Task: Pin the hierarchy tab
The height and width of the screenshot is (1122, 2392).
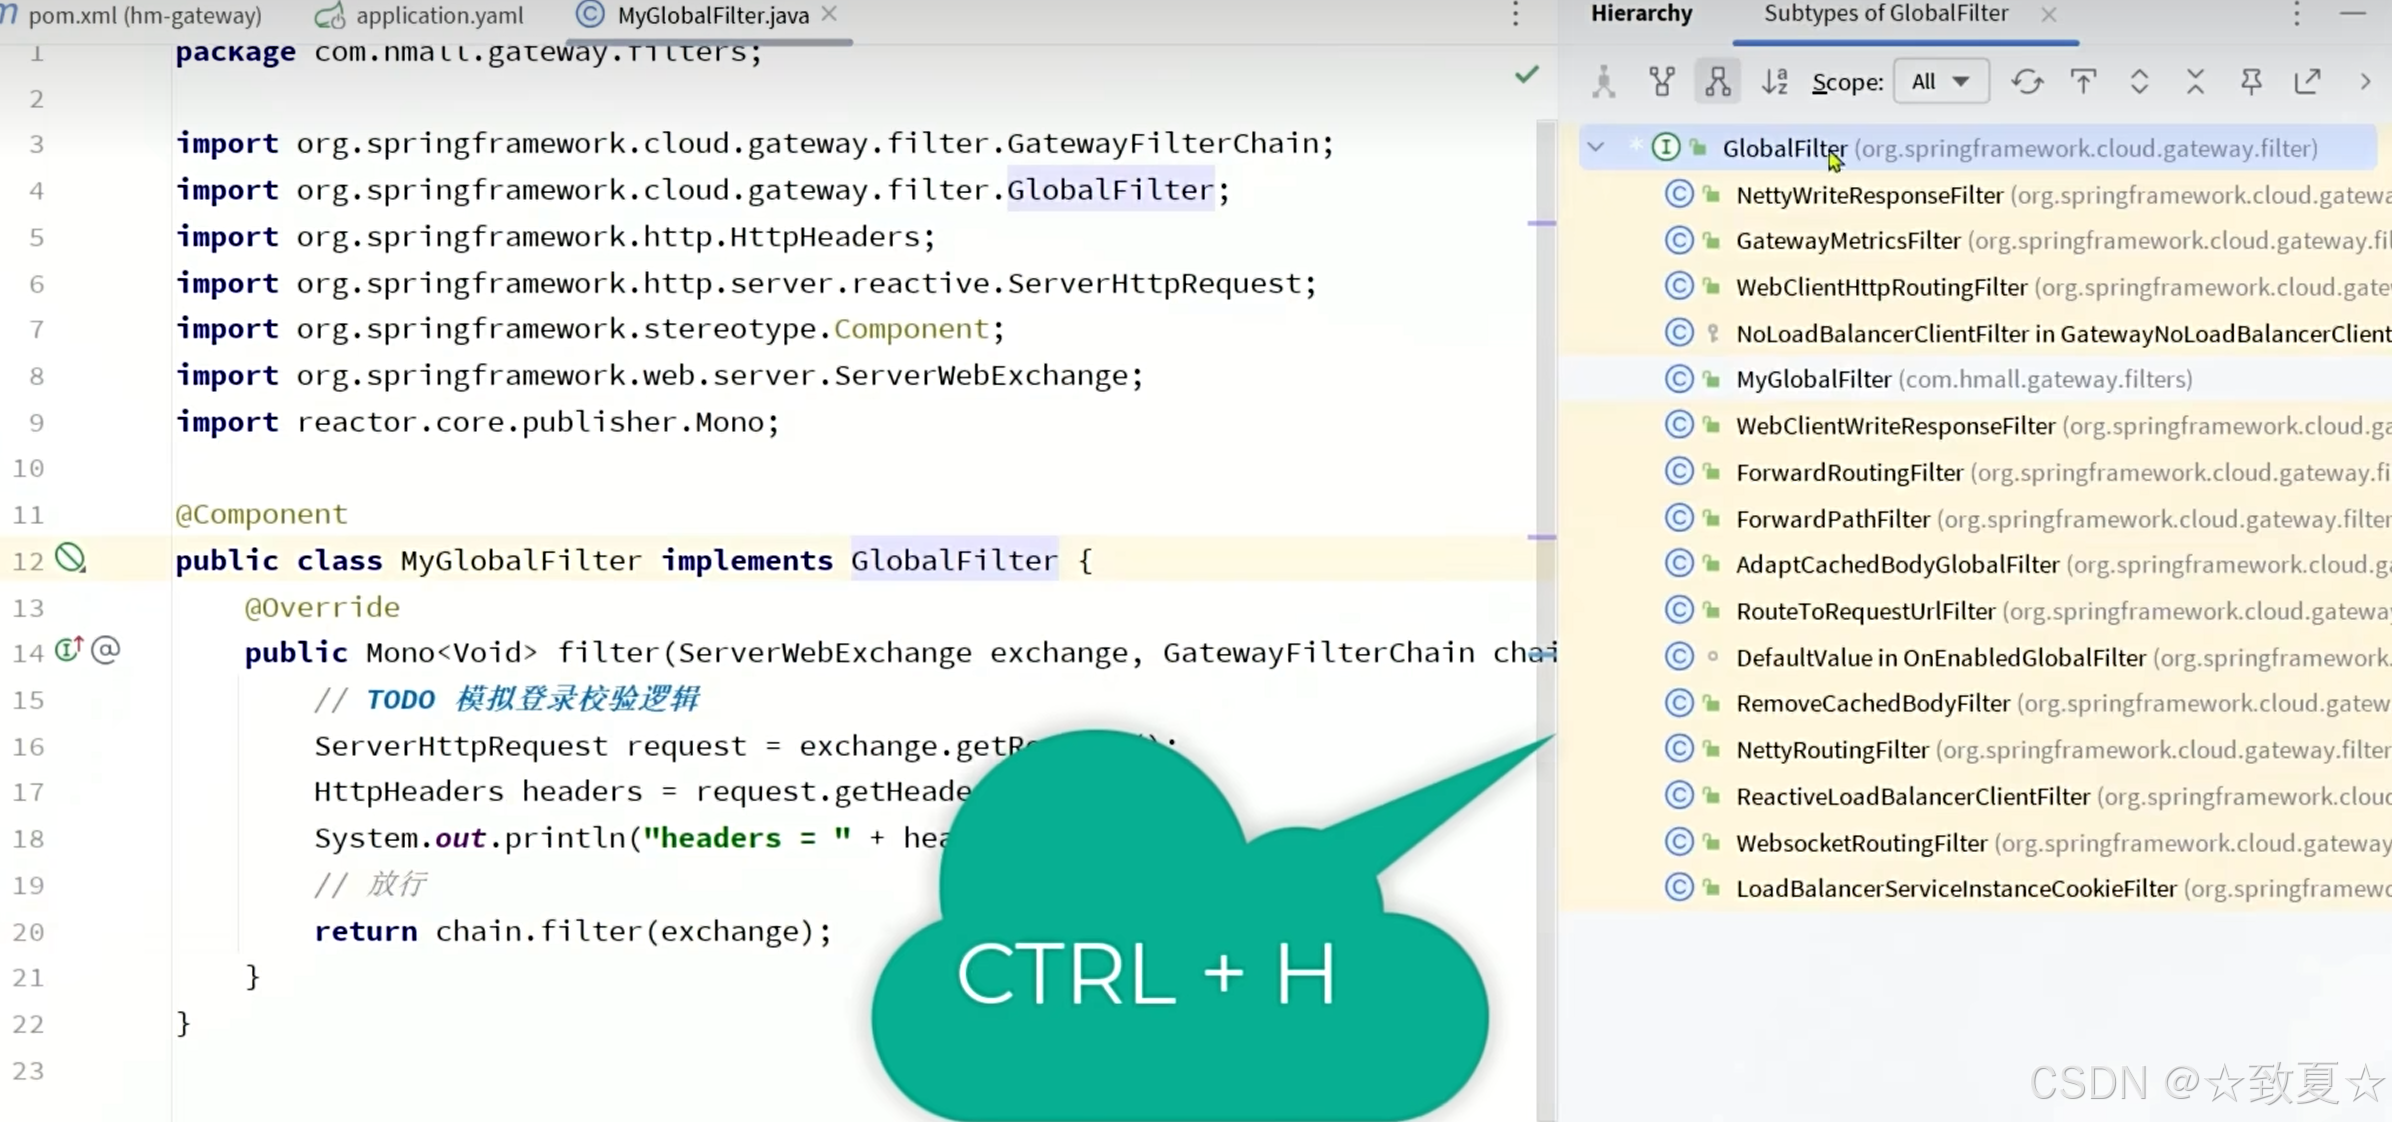Action: (2251, 82)
